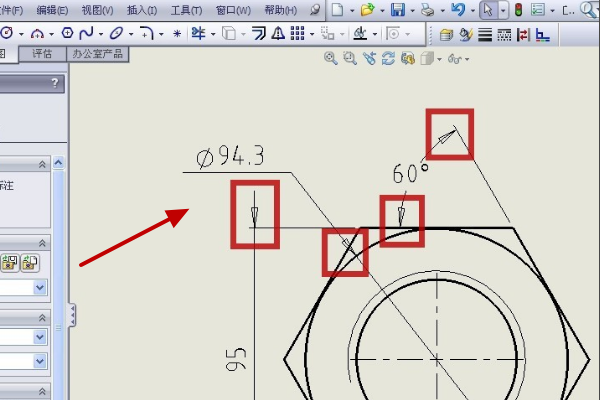Click the Save floppy disk icon

(x=398, y=10)
